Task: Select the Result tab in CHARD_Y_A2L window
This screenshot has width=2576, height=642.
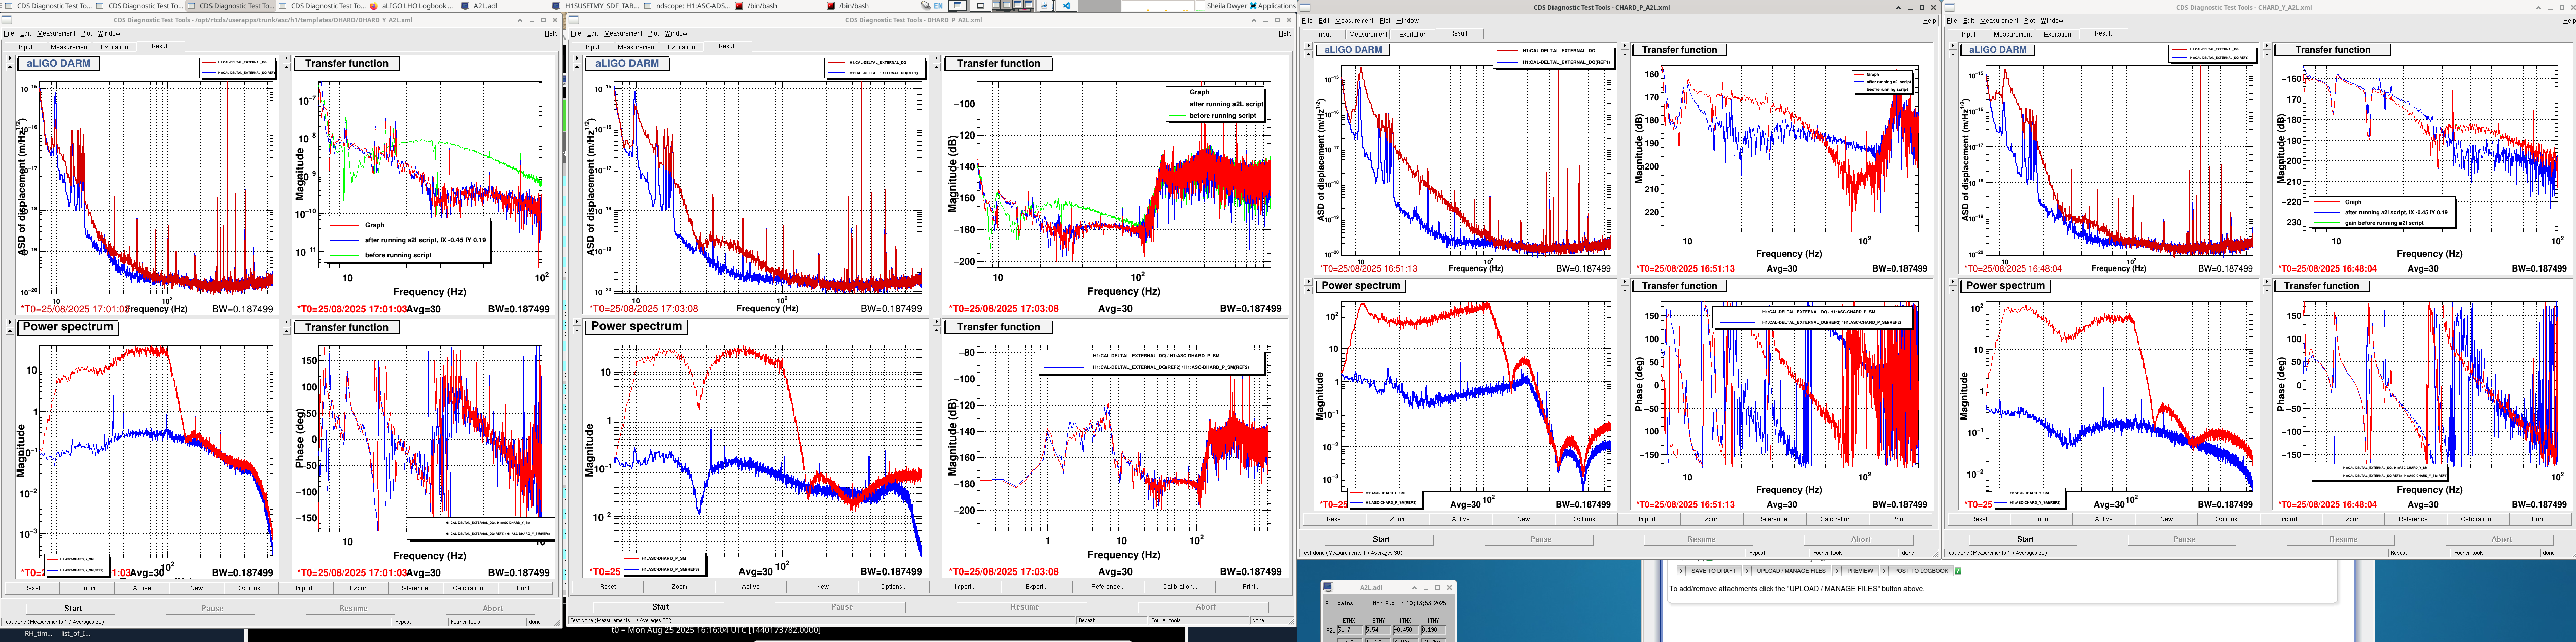Action: pyautogui.click(x=2104, y=33)
